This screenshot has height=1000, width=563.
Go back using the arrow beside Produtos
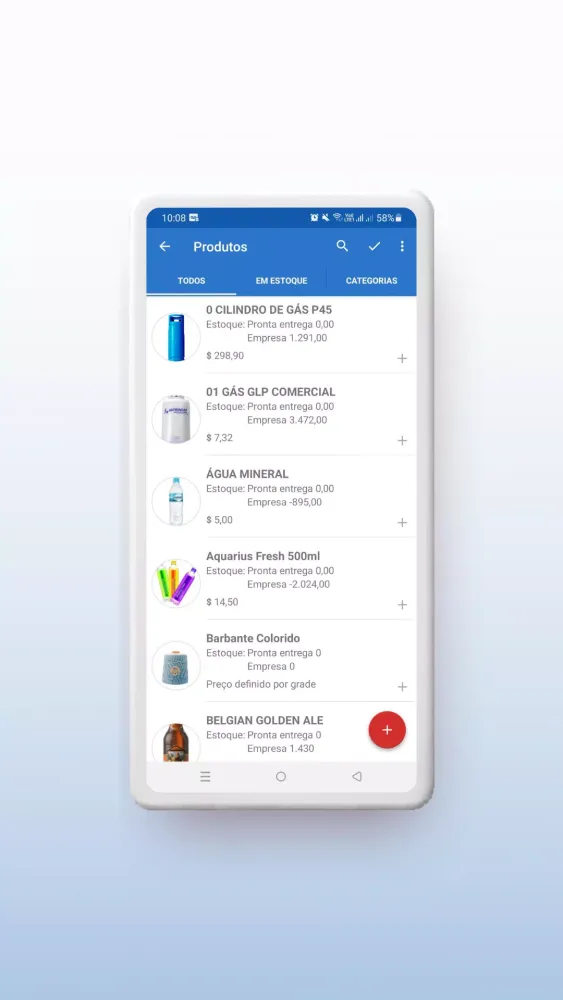[165, 246]
